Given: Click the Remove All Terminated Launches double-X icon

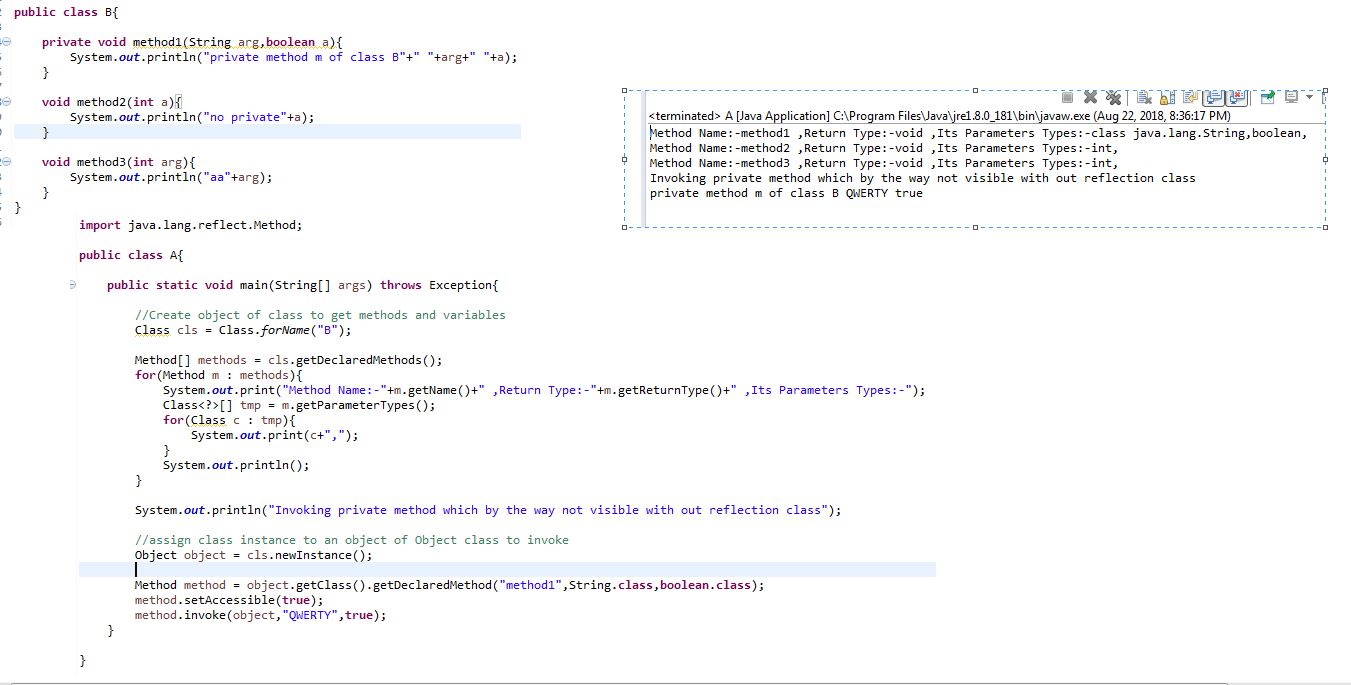Looking at the screenshot, I should click(x=1111, y=97).
